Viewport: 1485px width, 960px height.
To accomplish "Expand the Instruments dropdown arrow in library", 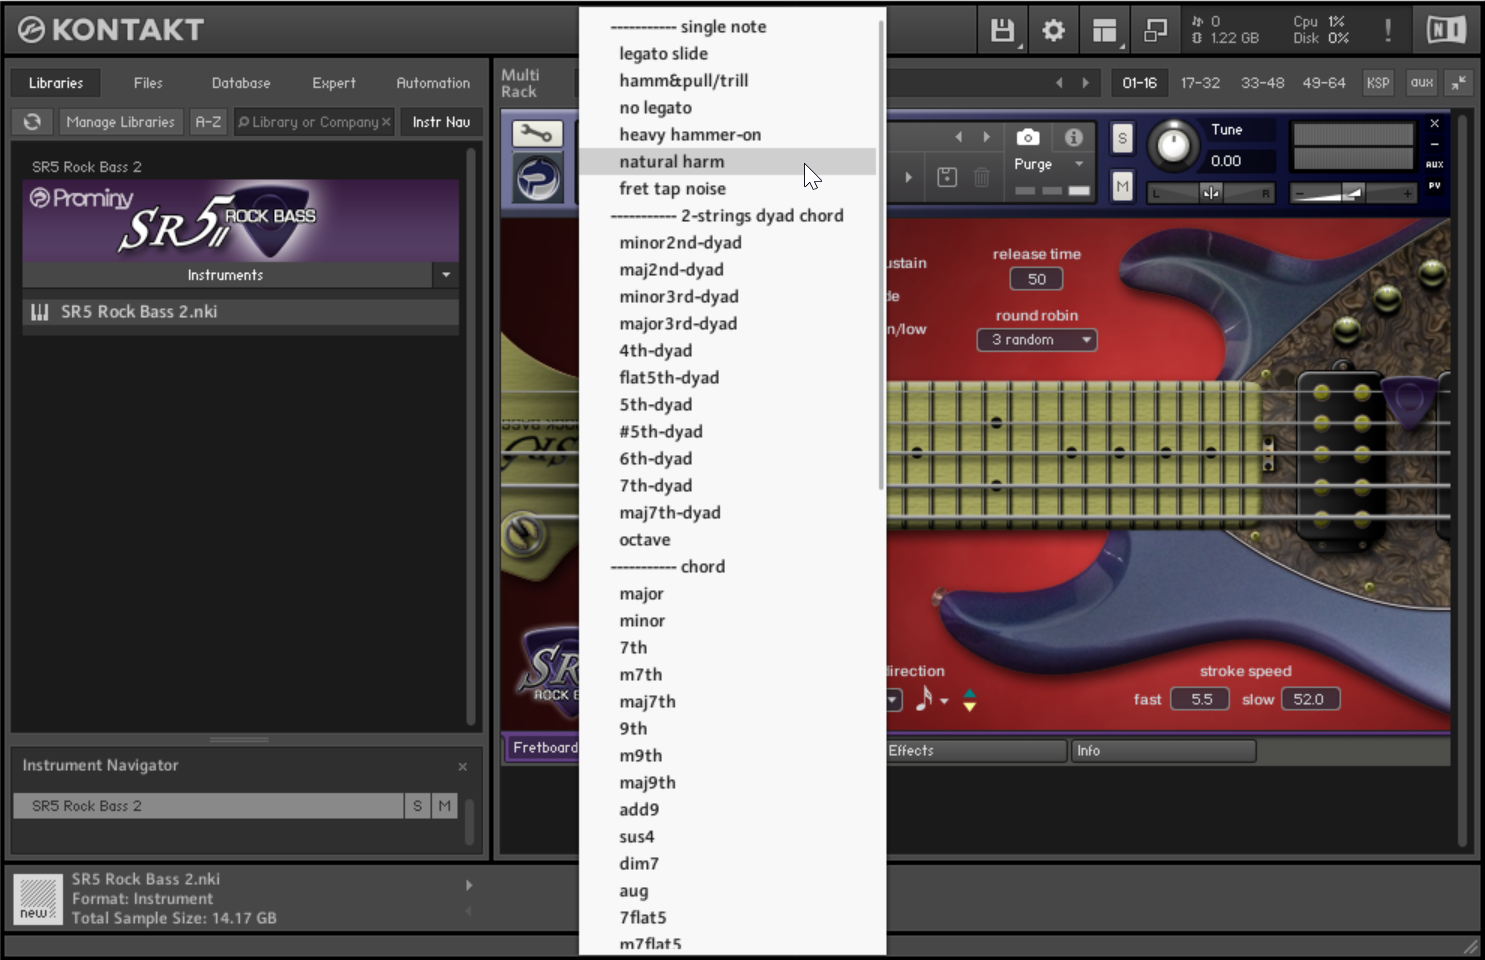I will point(446,274).
